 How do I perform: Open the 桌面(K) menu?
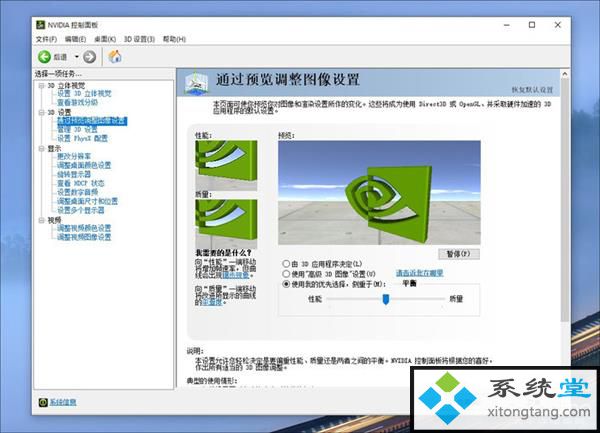[x=105, y=39]
